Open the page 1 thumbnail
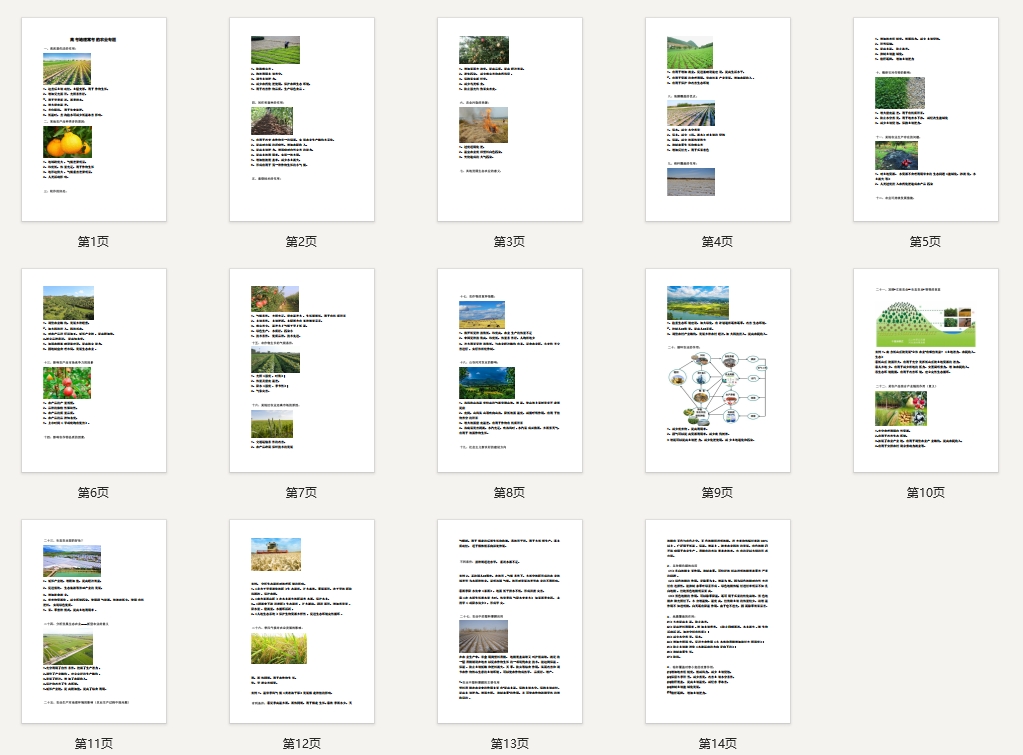The width and height of the screenshot is (1023, 755). [94, 120]
